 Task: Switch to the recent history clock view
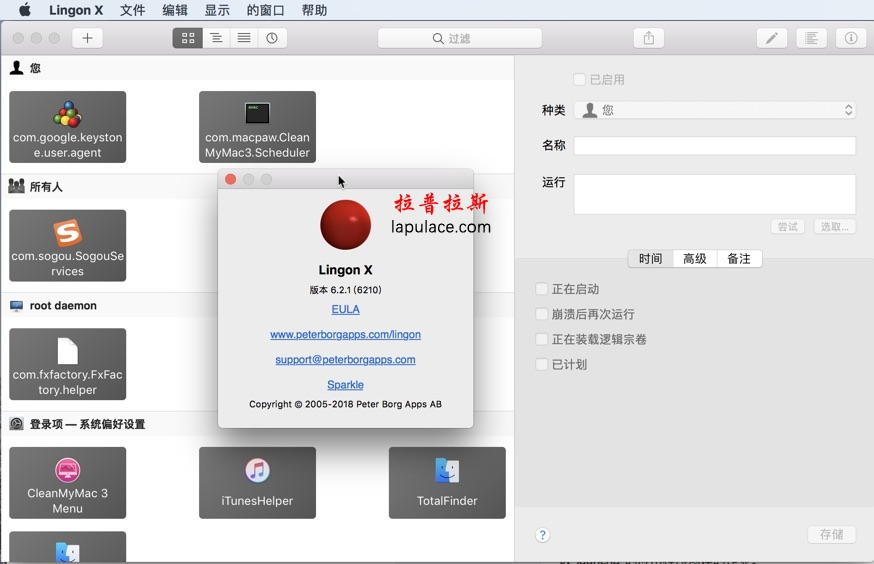(272, 38)
